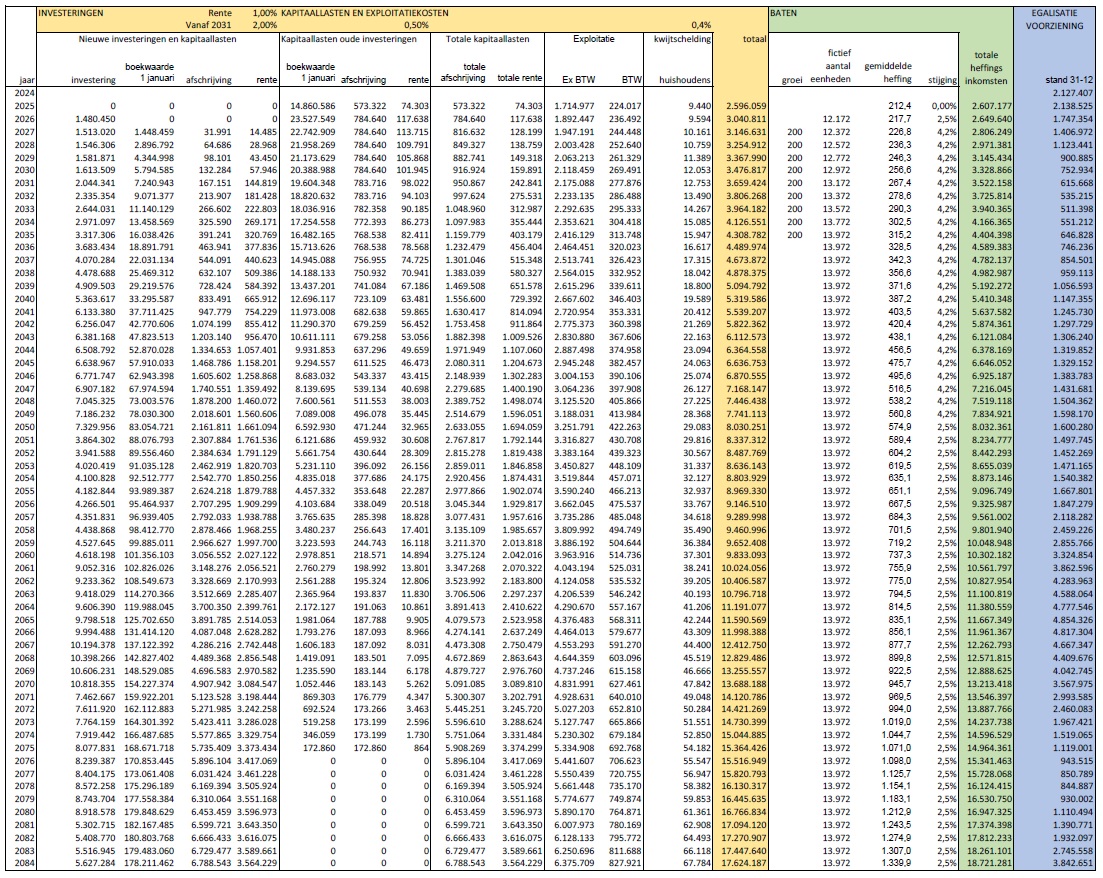The image size is (1103, 878).
Task: Click year 2084 in the jaar column
Action: [24, 863]
